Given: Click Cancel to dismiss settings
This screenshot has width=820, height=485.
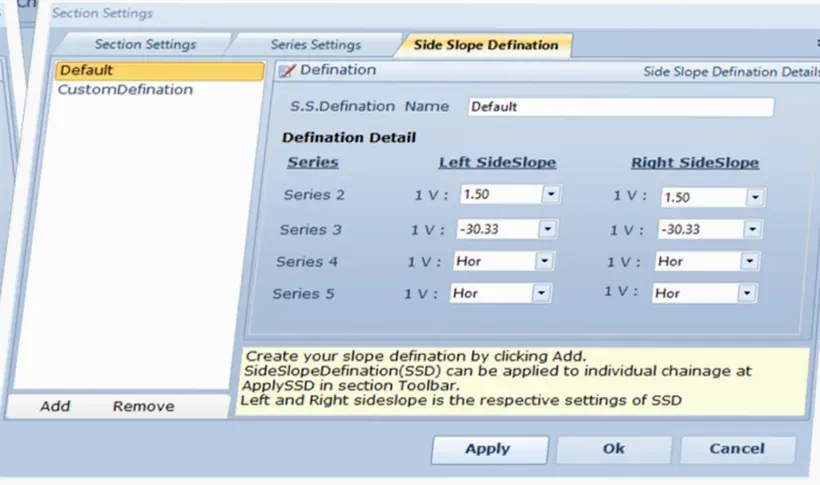Looking at the screenshot, I should click(x=737, y=449).
